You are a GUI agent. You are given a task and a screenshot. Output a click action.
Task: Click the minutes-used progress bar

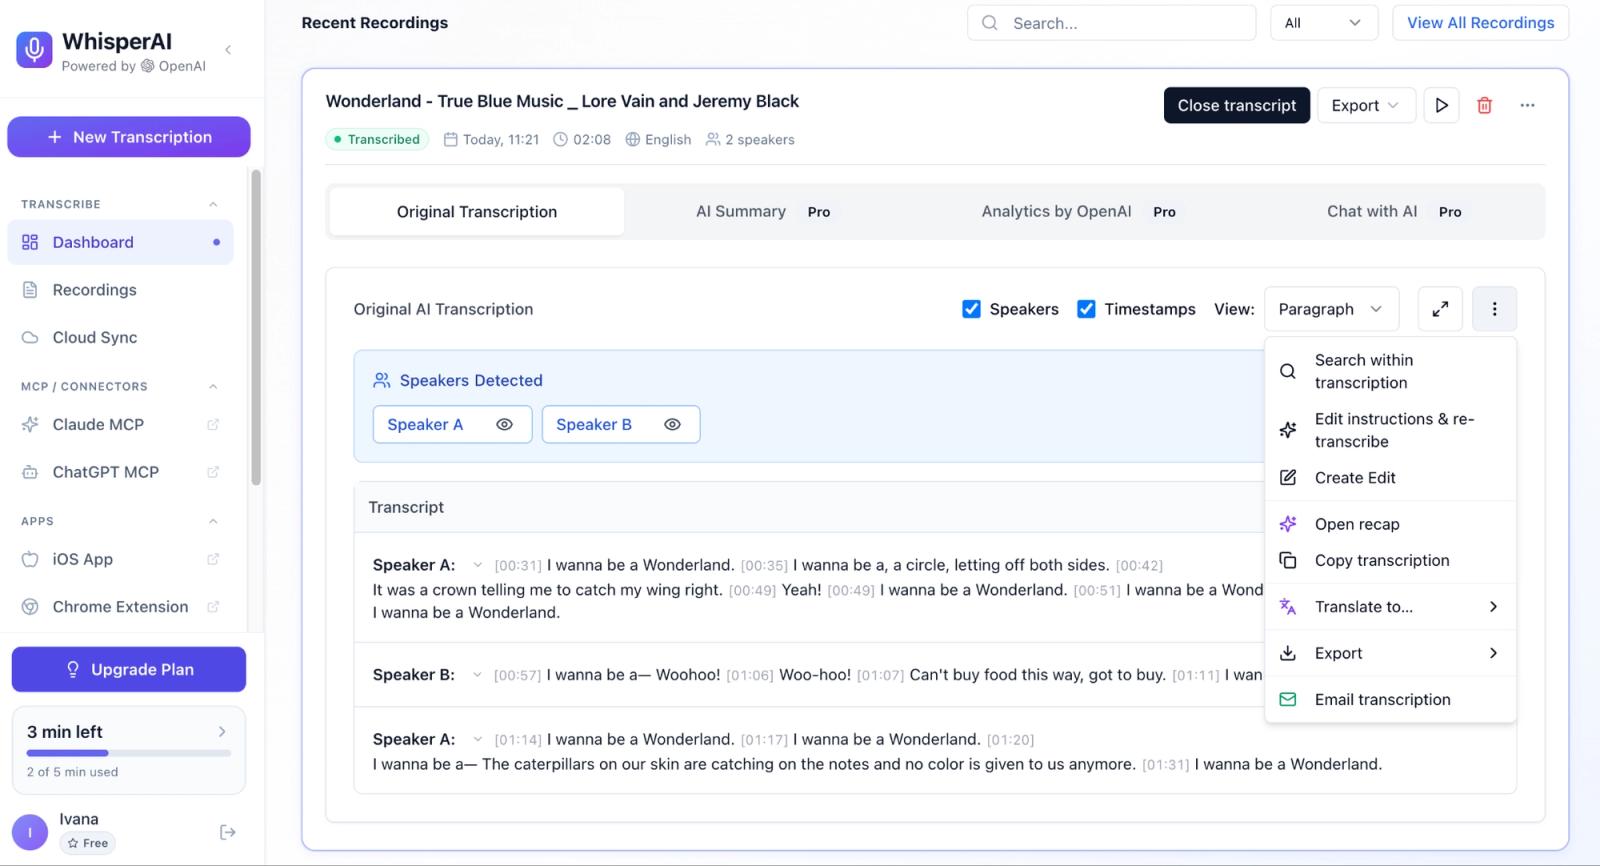[x=129, y=753]
